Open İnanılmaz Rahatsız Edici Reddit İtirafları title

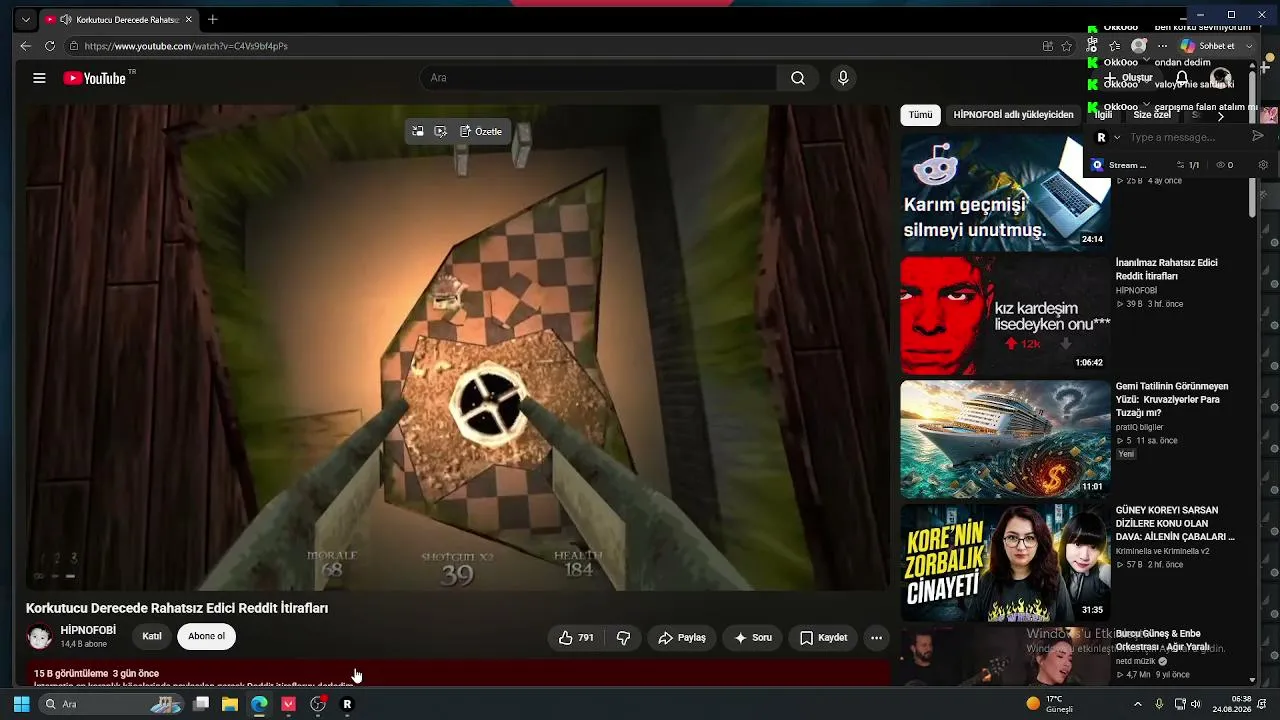coord(1166,269)
